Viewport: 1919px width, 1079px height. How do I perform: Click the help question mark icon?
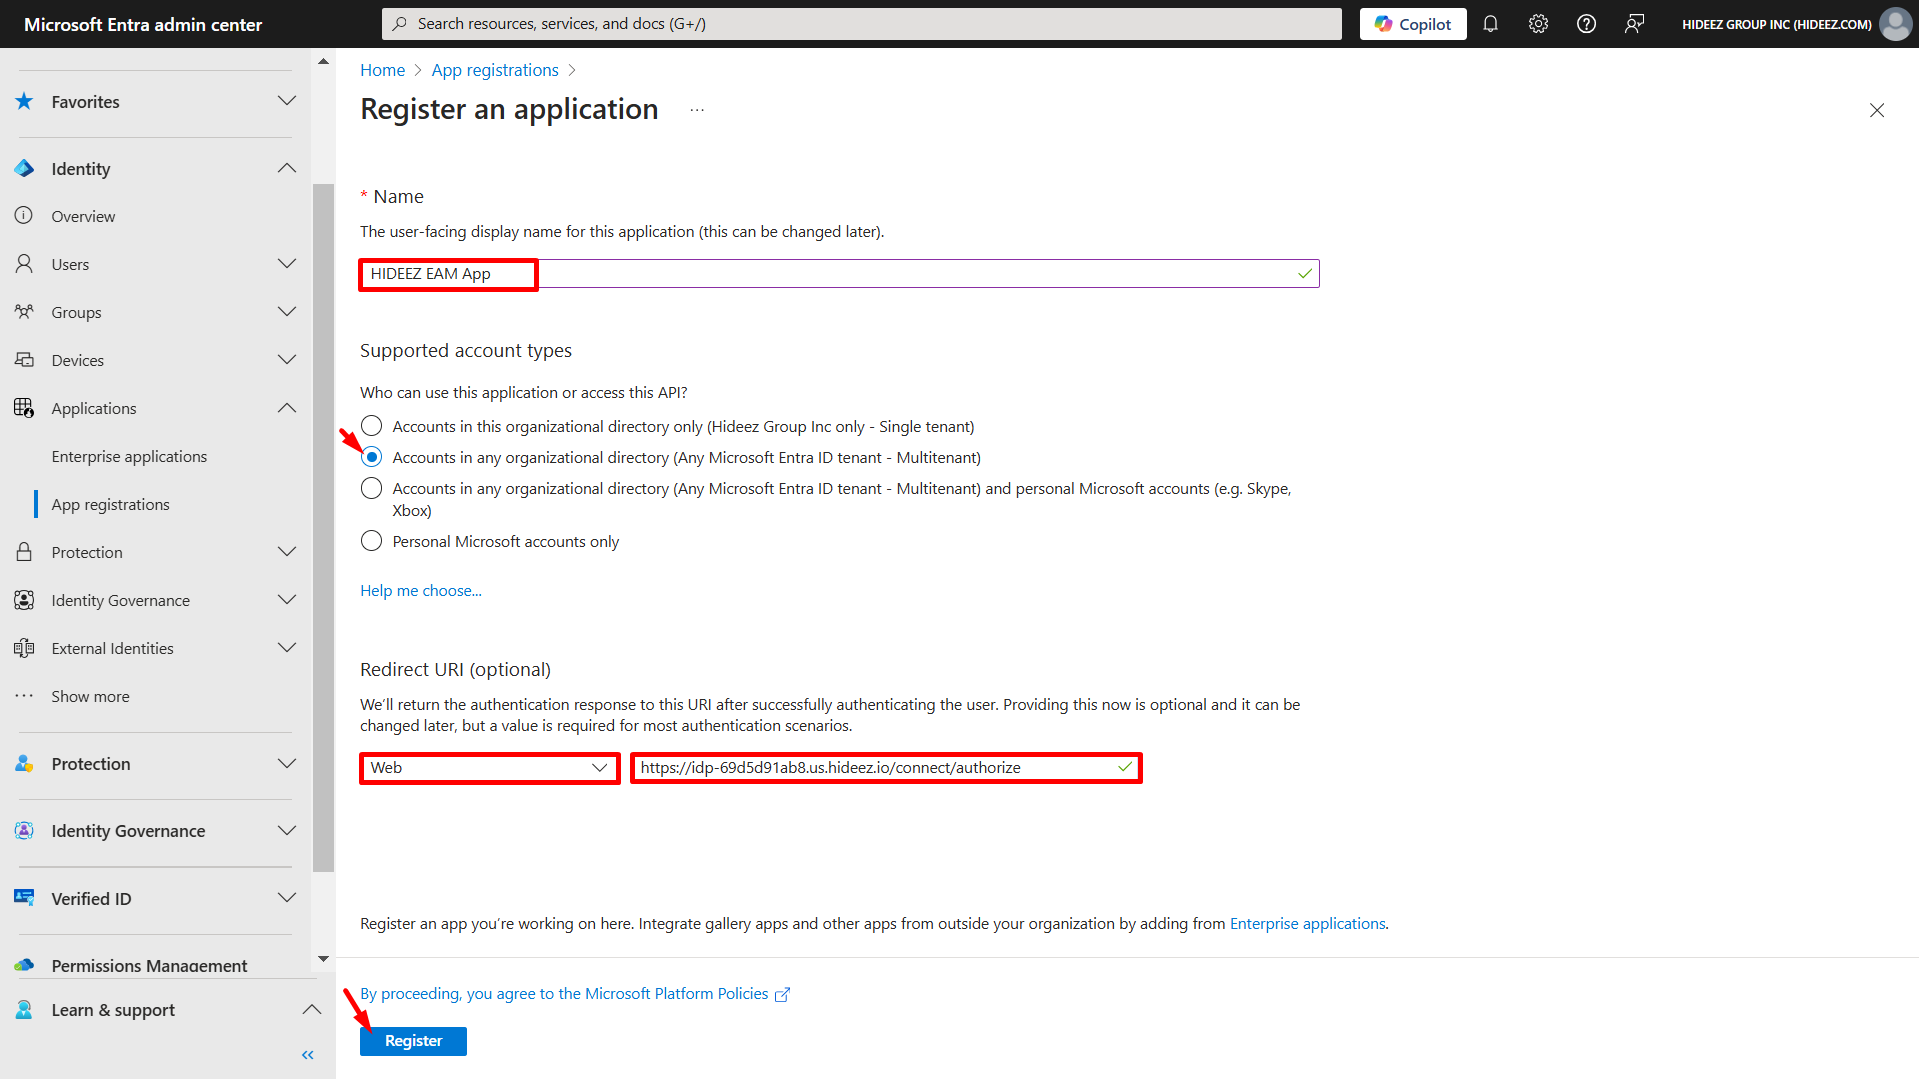(x=1586, y=24)
